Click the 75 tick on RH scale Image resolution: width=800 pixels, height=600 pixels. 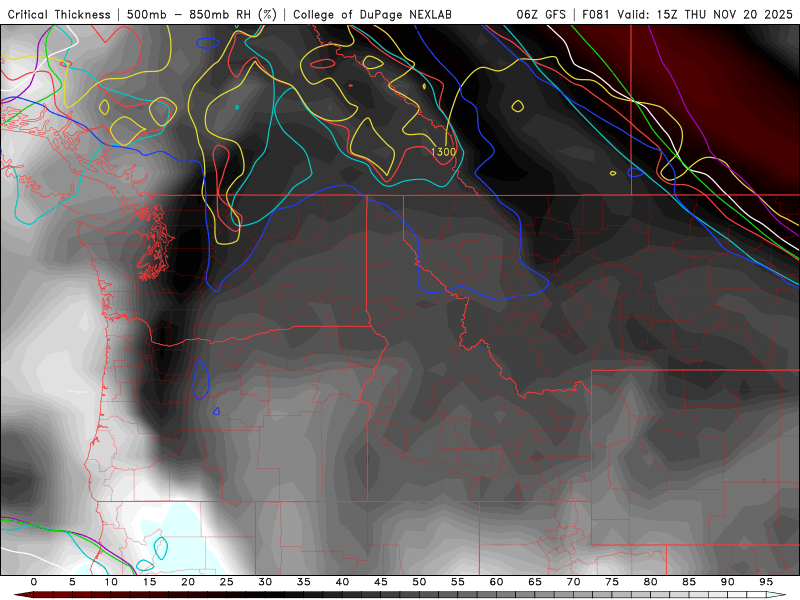click(612, 582)
